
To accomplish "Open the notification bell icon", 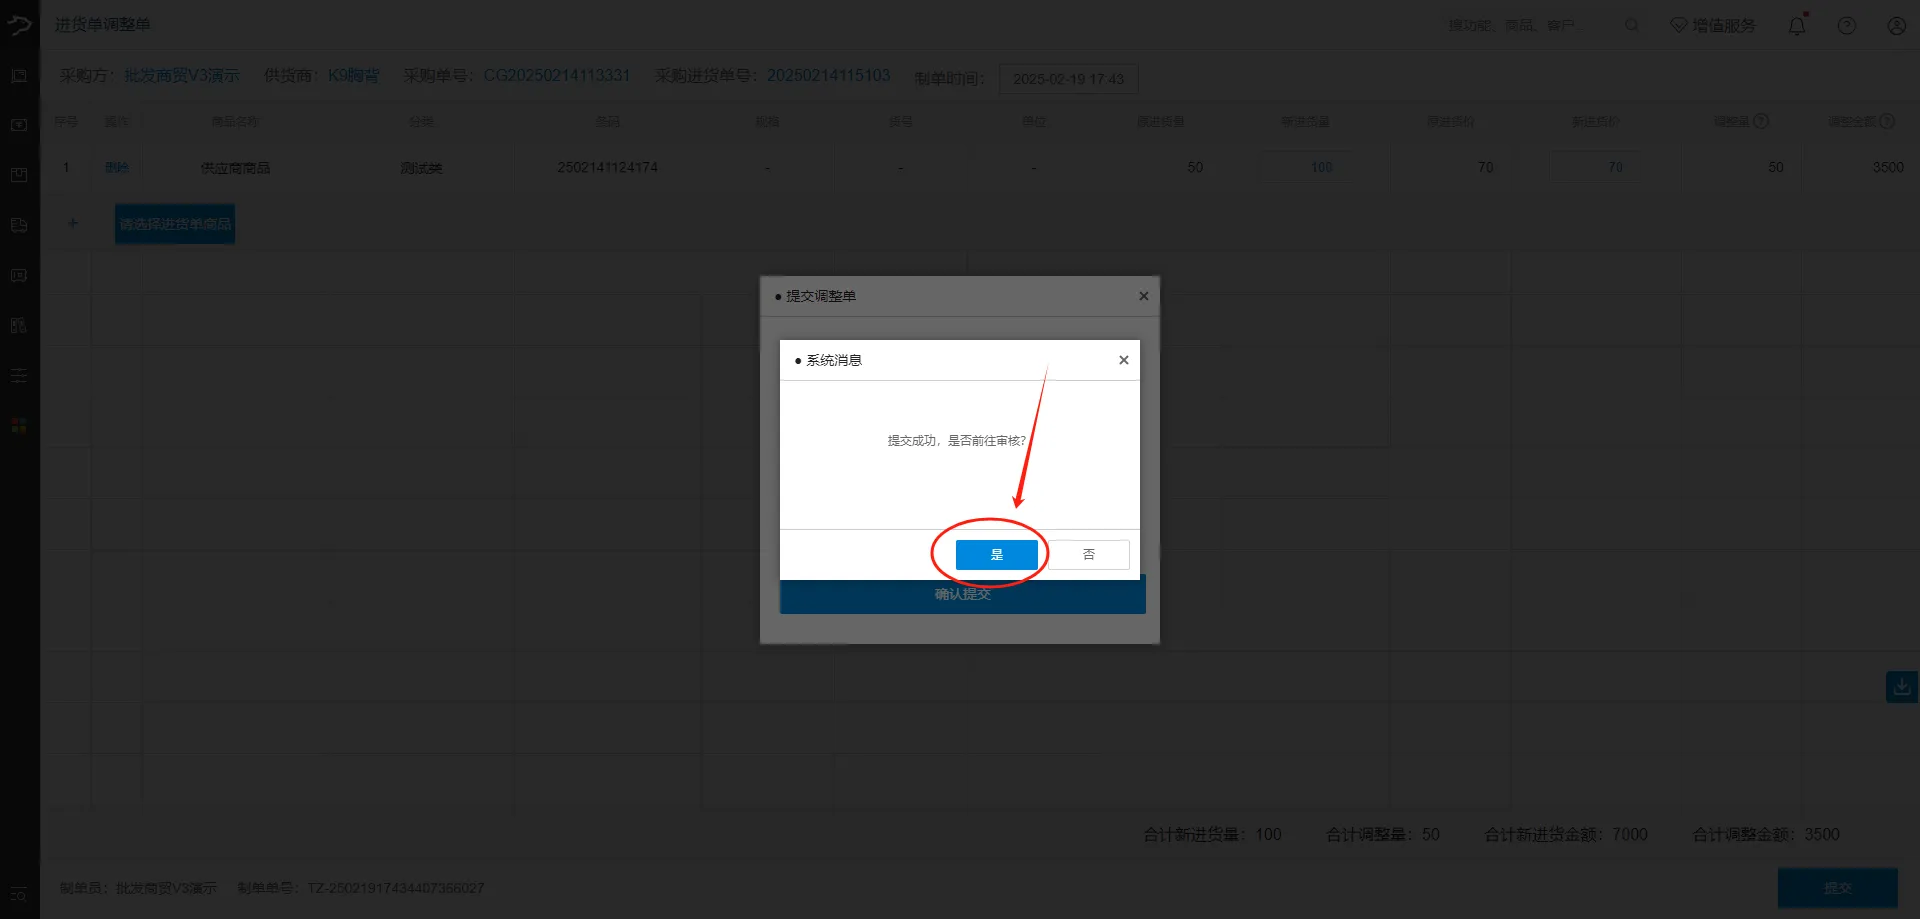I will click(1797, 26).
